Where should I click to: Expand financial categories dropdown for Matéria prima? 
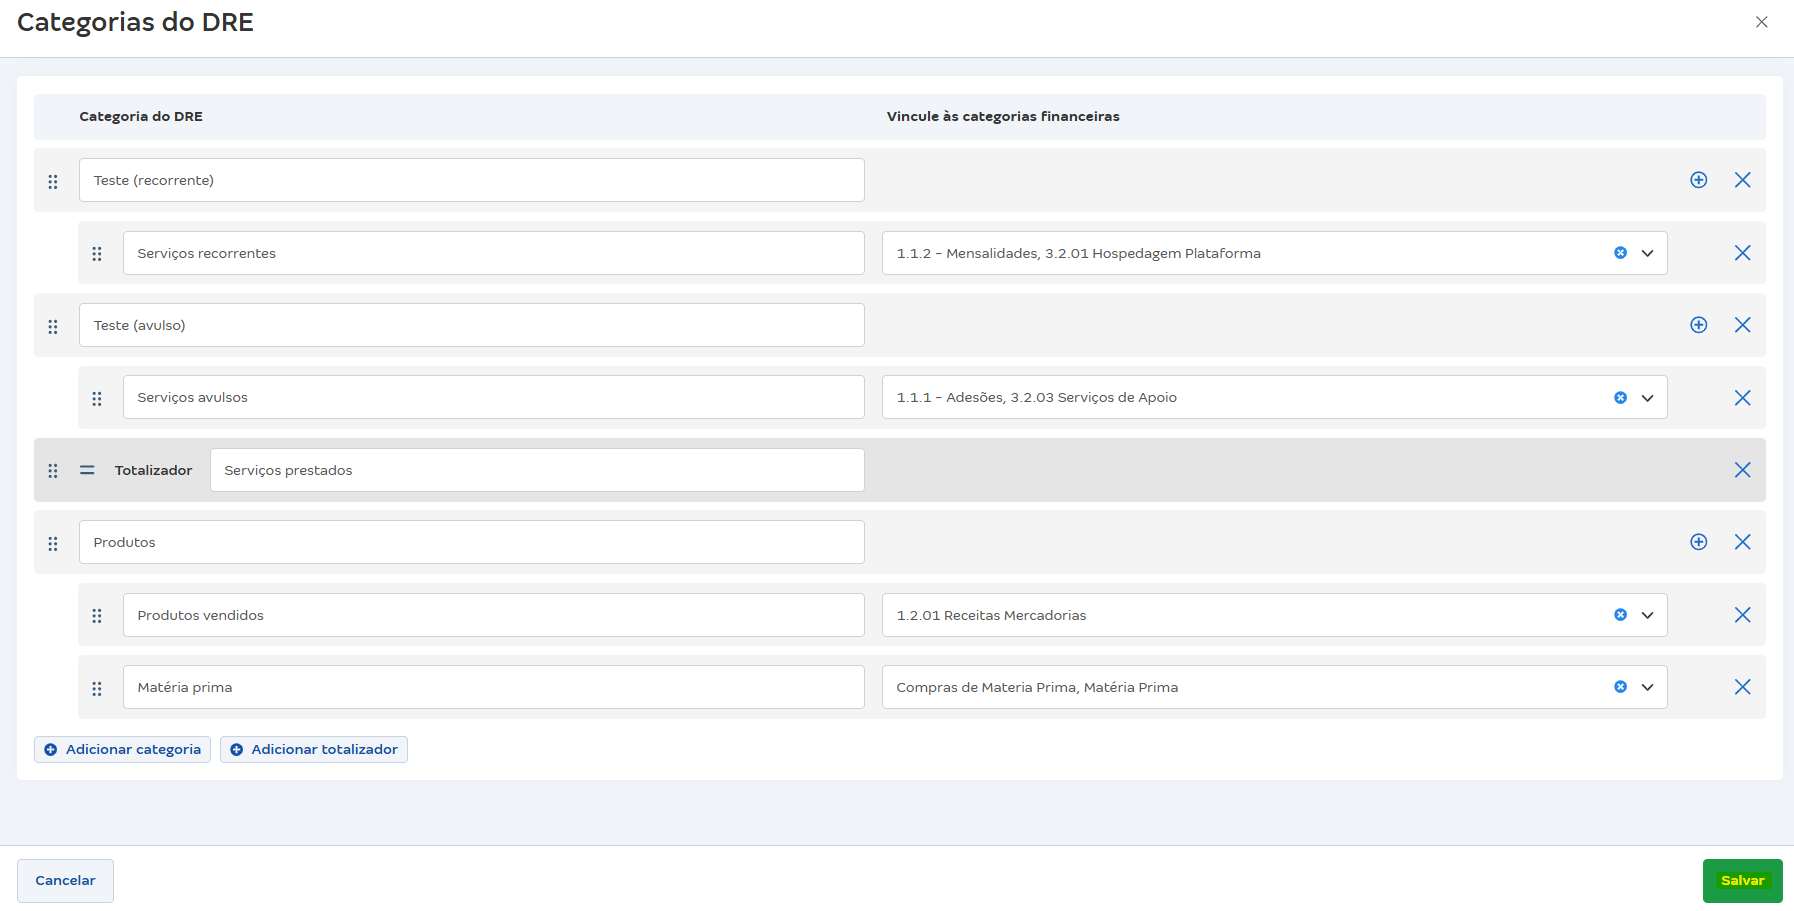point(1647,687)
